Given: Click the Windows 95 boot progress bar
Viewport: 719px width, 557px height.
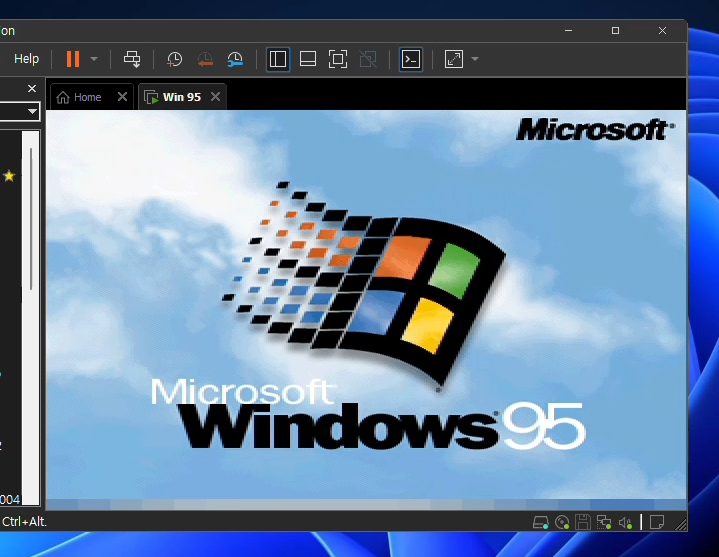Looking at the screenshot, I should point(366,504).
